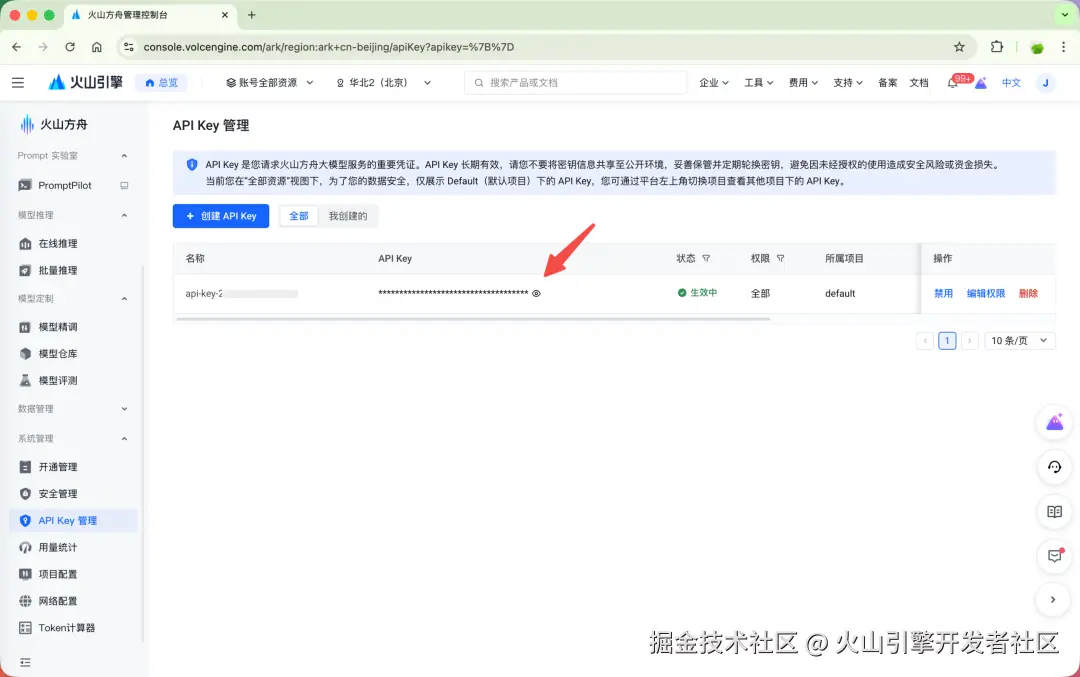
Task: Filter by the 权限 column funnel icon
Action: tap(780, 258)
